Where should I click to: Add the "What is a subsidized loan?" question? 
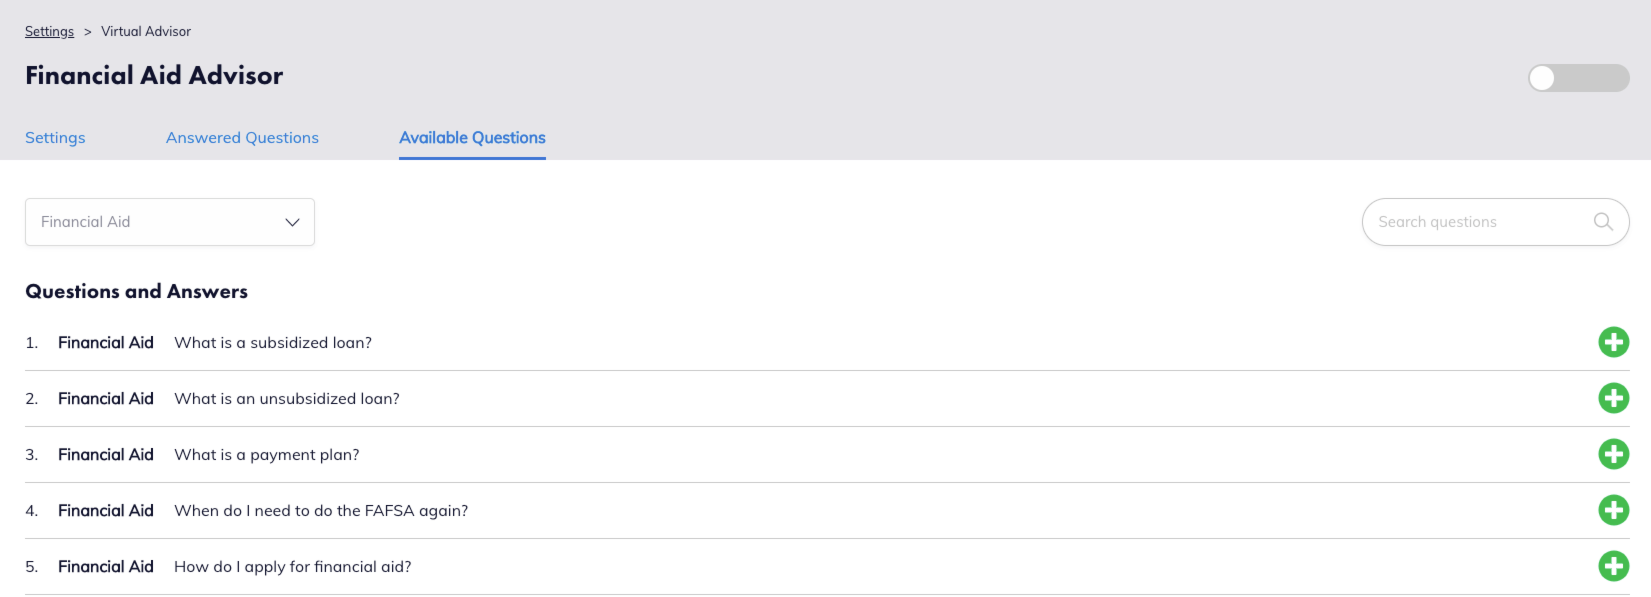pos(1613,342)
